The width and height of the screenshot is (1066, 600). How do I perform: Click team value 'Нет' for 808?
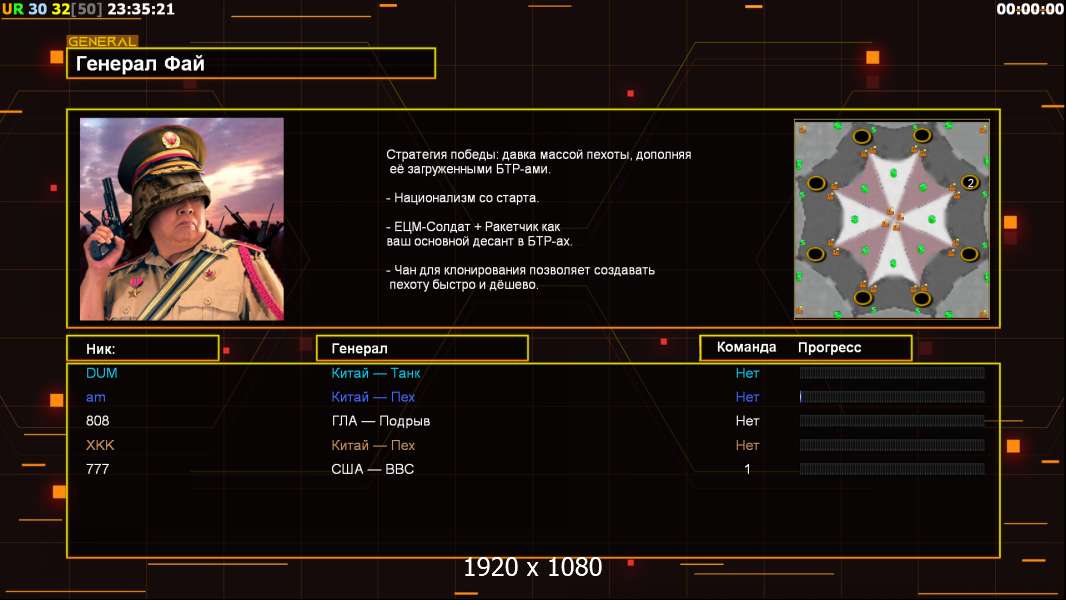point(747,421)
